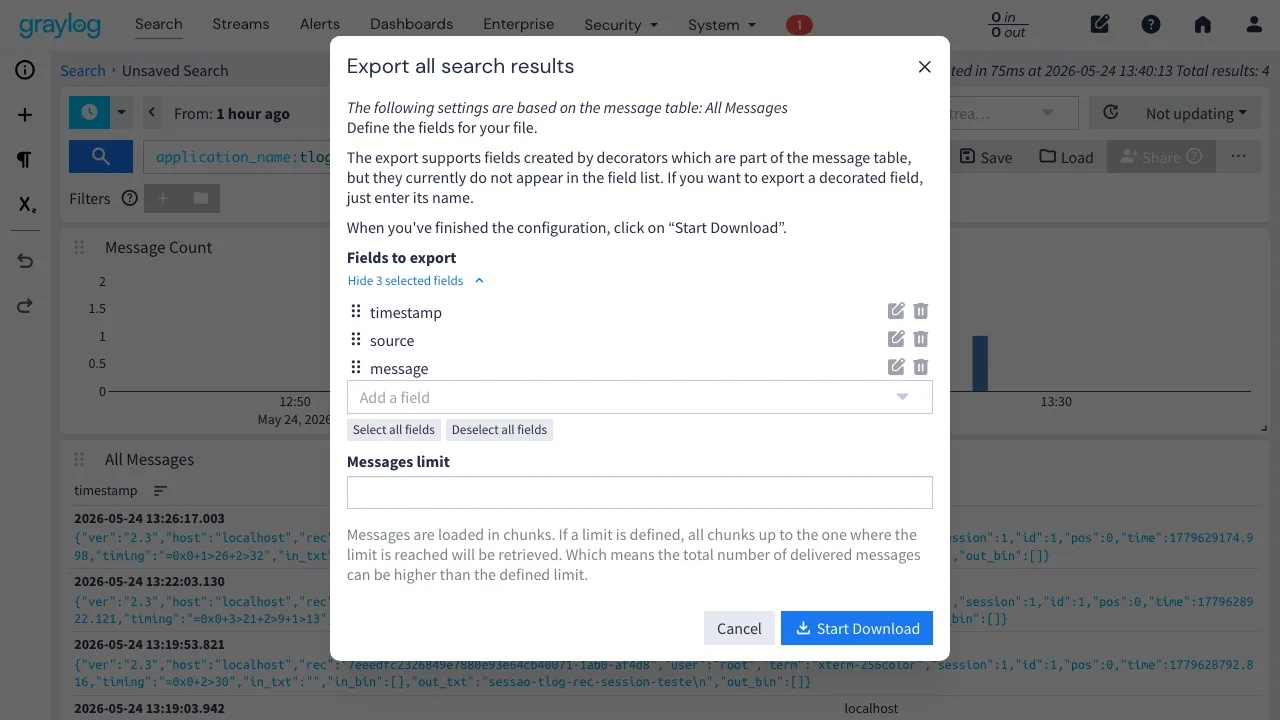
Task: Delete the source field with trash icon
Action: (x=921, y=339)
